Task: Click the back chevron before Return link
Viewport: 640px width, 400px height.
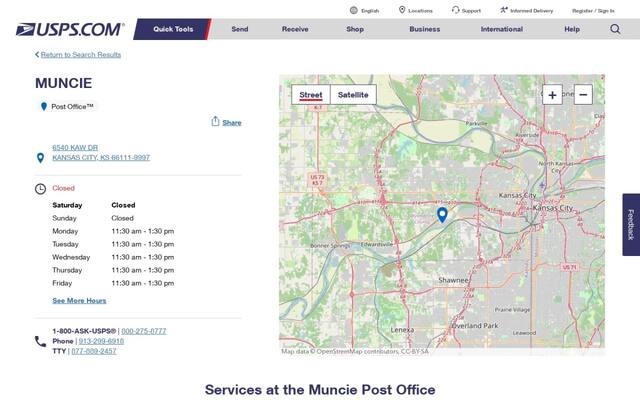Action: coord(37,55)
